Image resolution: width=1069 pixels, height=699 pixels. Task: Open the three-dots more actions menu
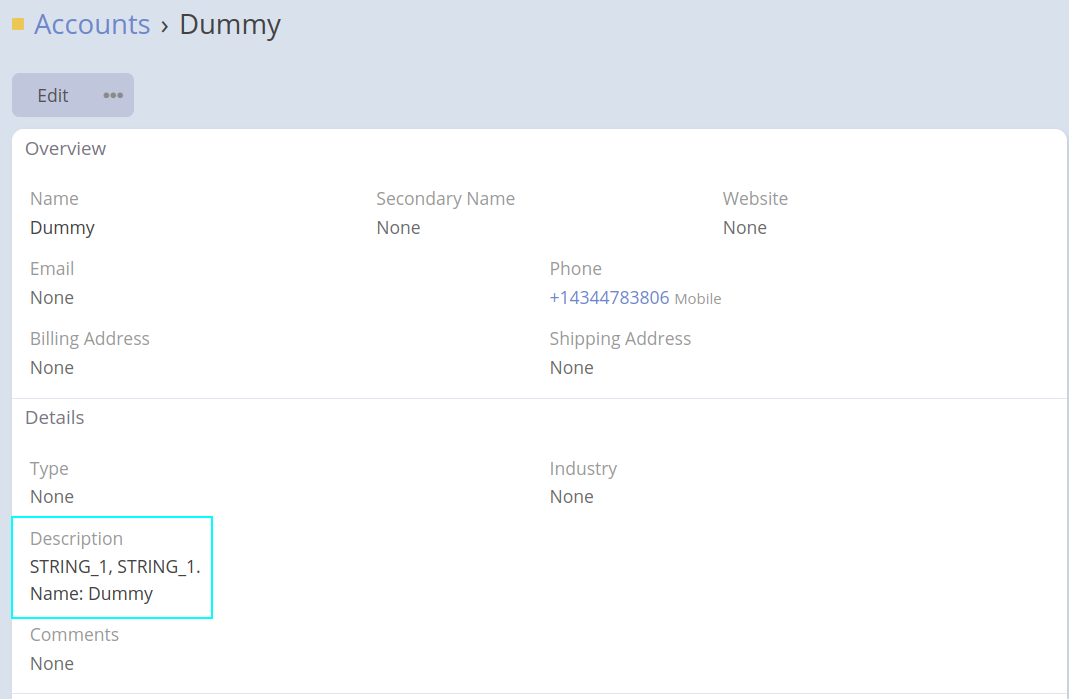pos(113,95)
